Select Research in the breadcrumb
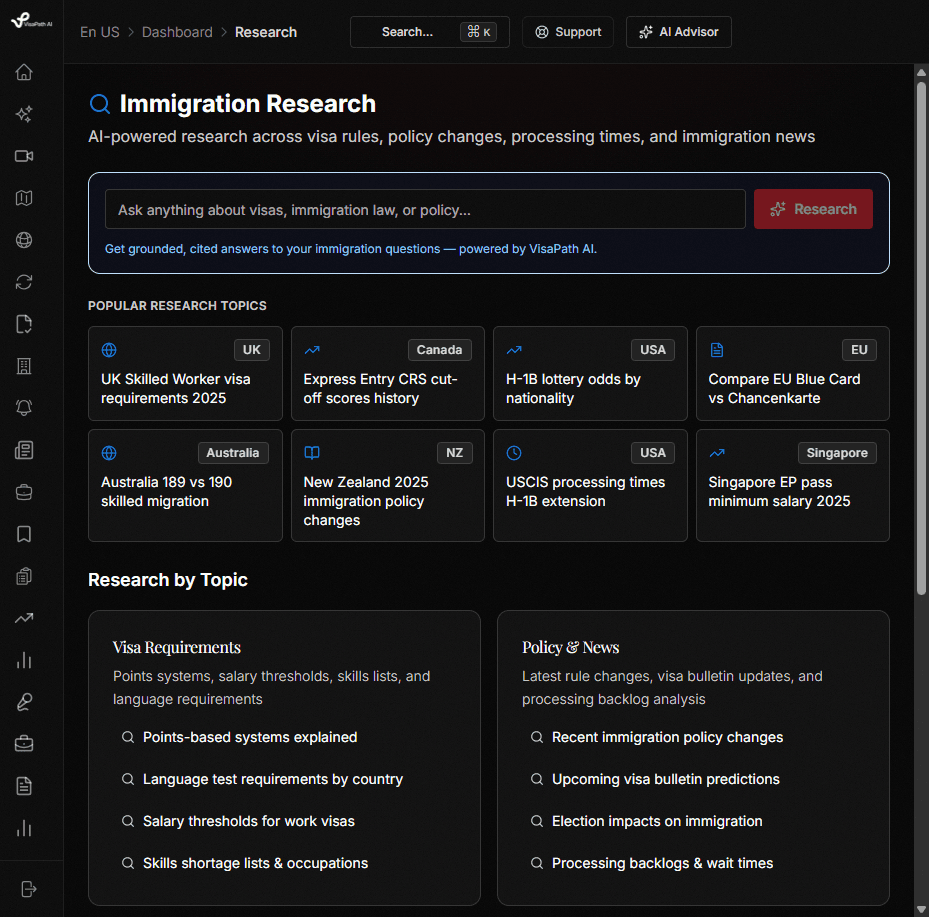This screenshot has height=917, width=929. [x=265, y=32]
